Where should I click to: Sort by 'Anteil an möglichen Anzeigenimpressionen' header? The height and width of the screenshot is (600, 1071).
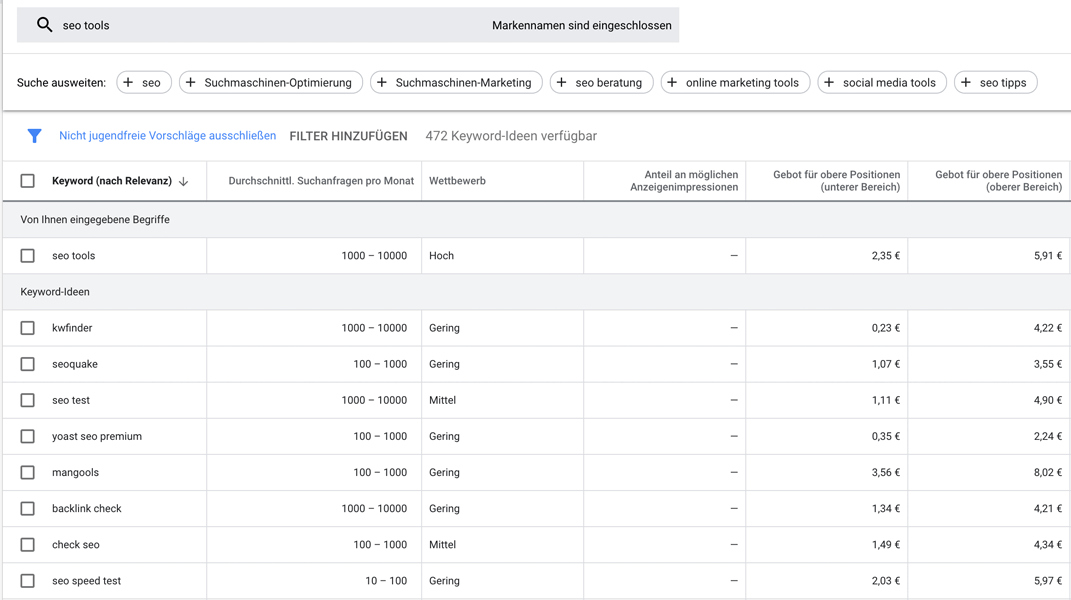coord(684,181)
